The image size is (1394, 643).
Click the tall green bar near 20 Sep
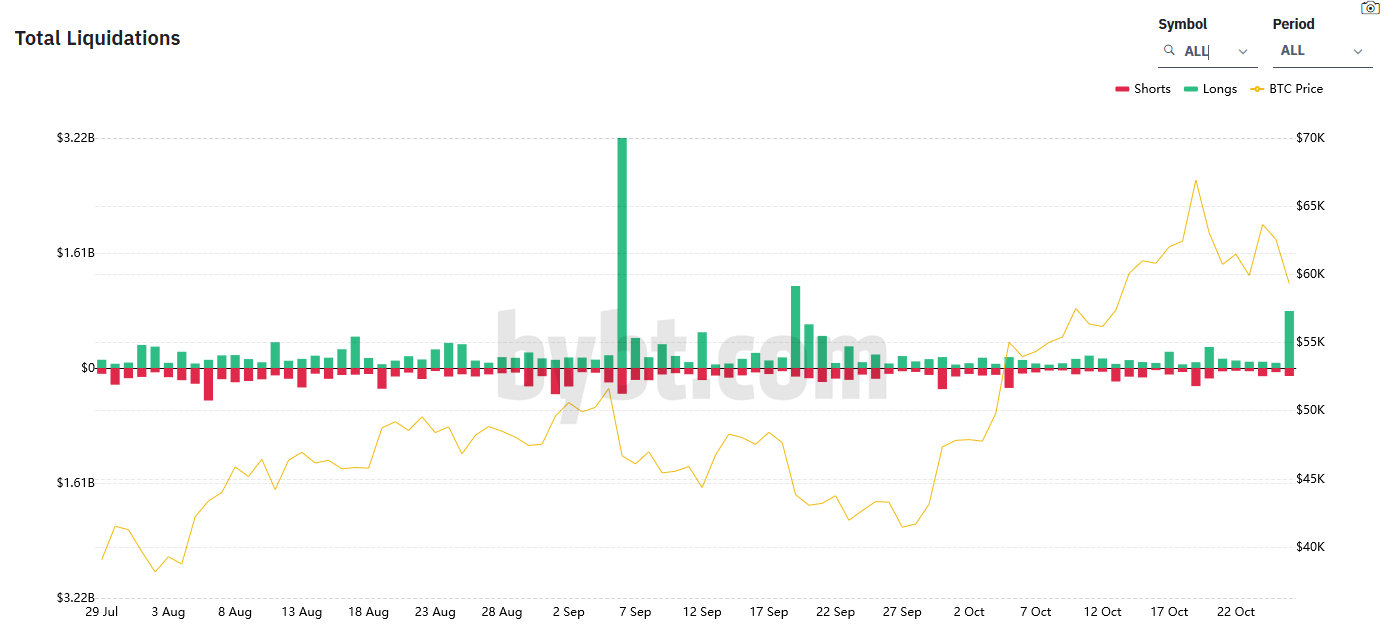[796, 325]
